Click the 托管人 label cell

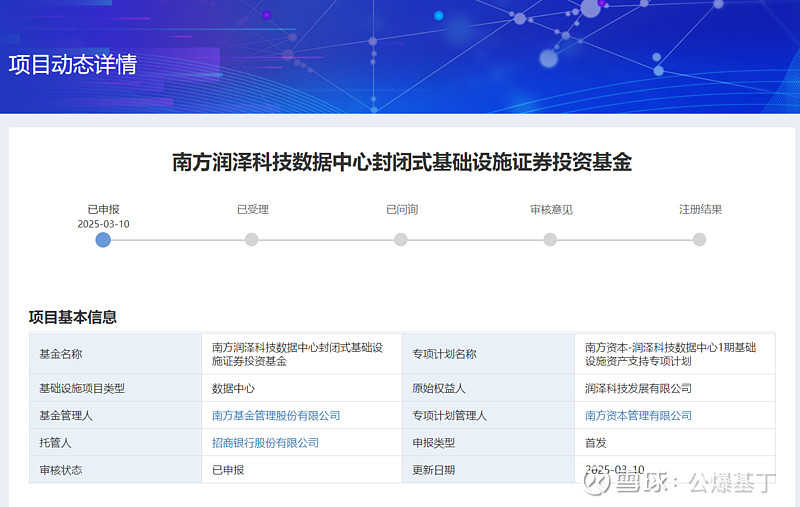[x=115, y=443]
